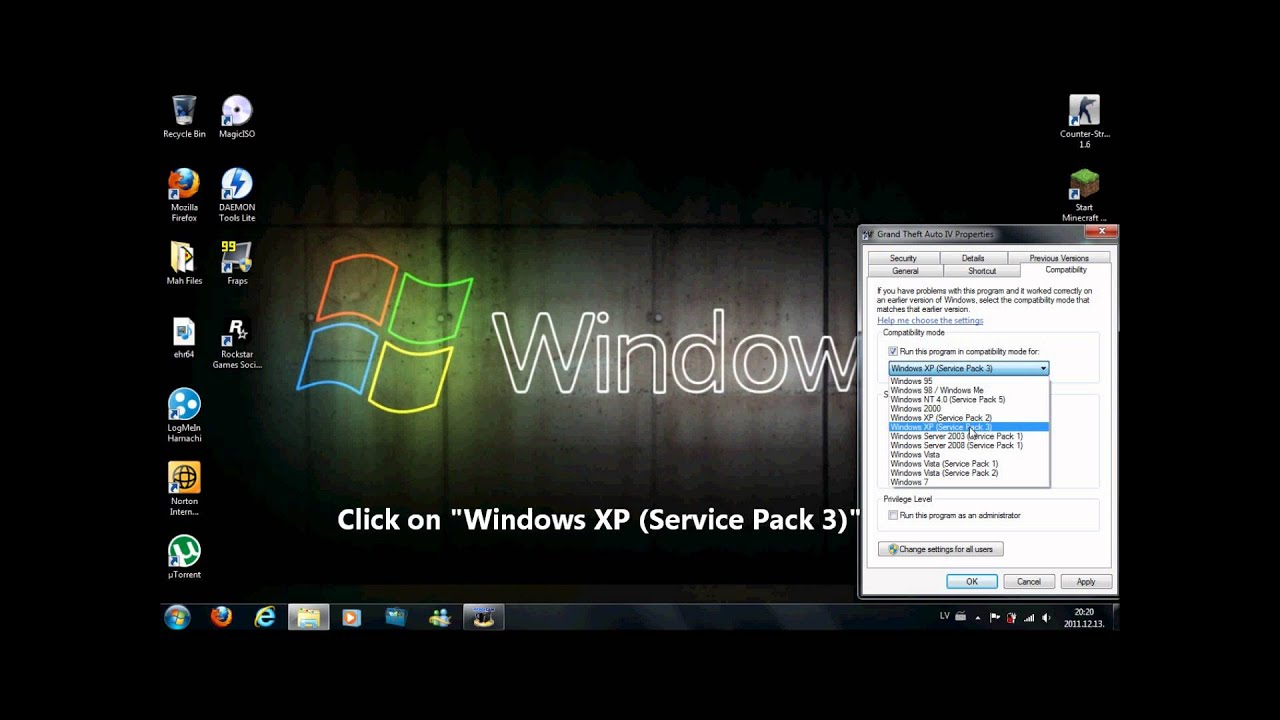Select the ehr64 file icon
Image resolution: width=1280 pixels, height=720 pixels.
pyautogui.click(x=184, y=338)
